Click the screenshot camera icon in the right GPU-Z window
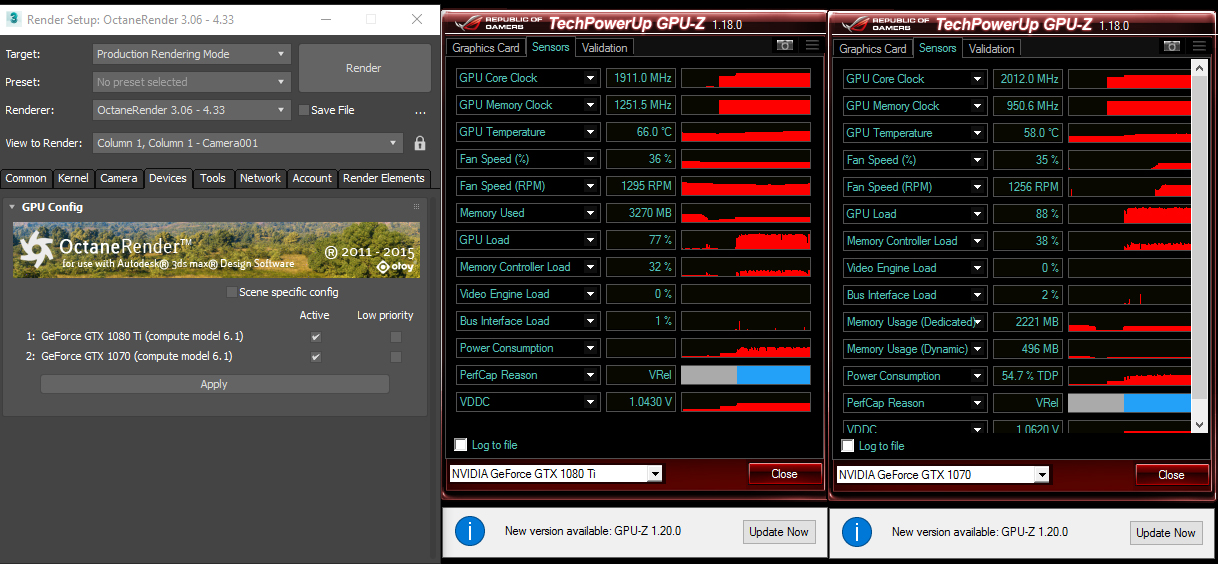 click(x=1172, y=47)
